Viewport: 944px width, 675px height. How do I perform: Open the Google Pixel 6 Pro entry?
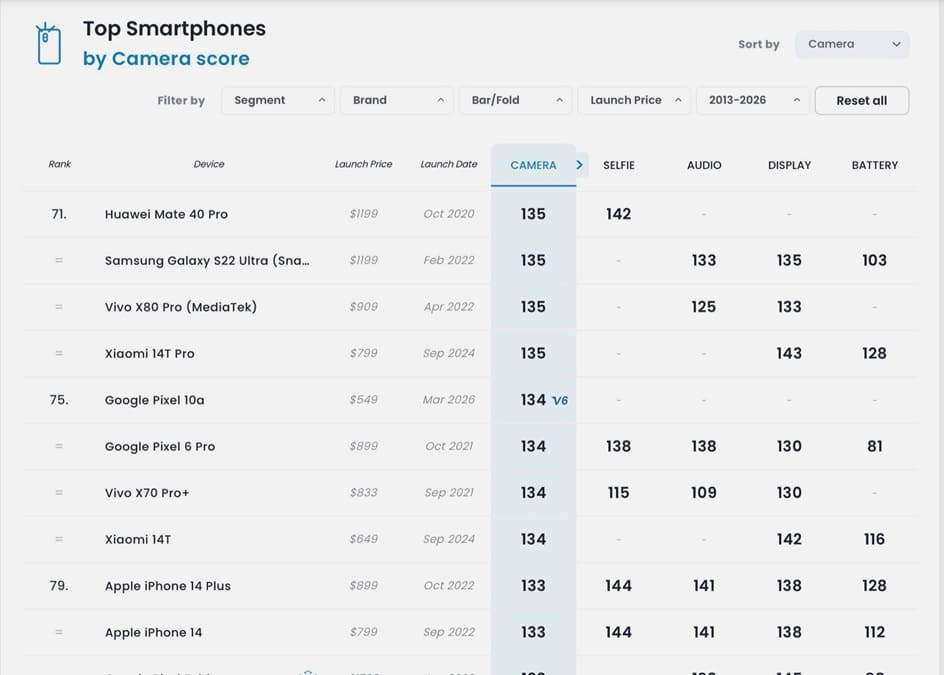160,447
